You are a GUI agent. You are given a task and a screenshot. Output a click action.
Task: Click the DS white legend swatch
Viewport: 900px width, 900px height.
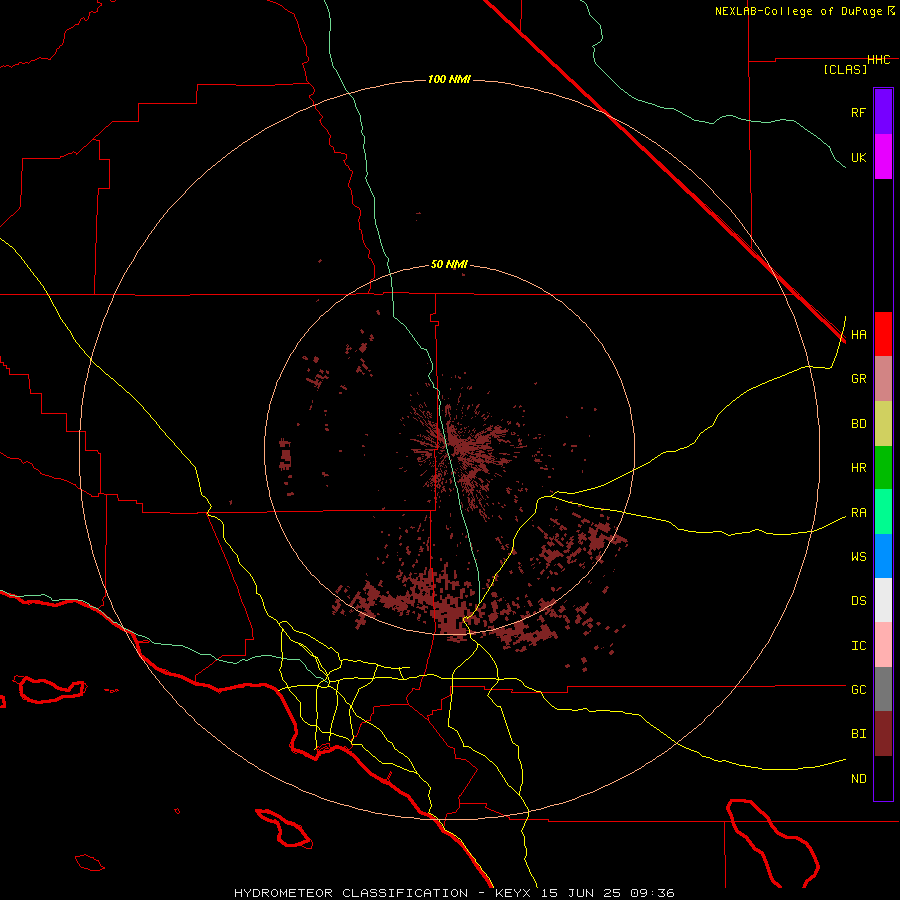pos(883,600)
